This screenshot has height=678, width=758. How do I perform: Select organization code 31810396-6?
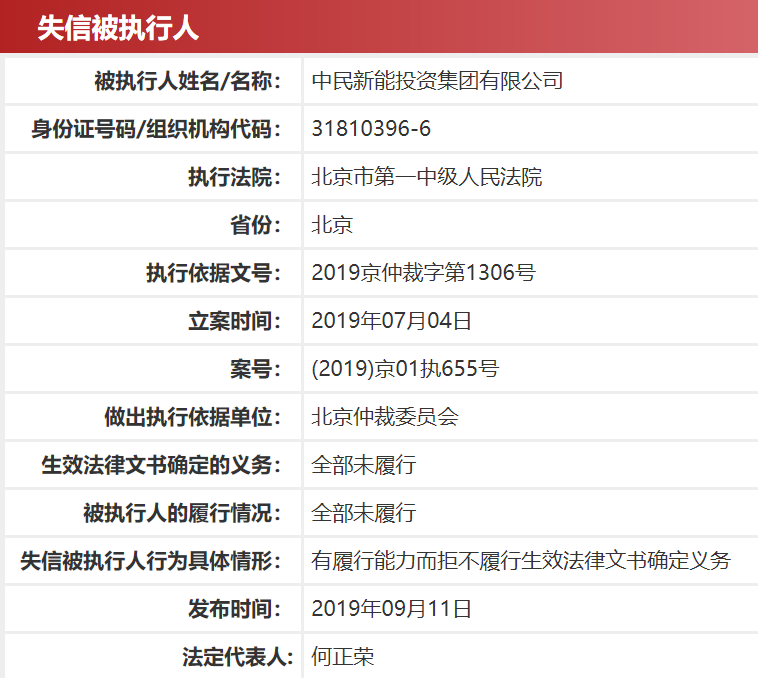(371, 129)
